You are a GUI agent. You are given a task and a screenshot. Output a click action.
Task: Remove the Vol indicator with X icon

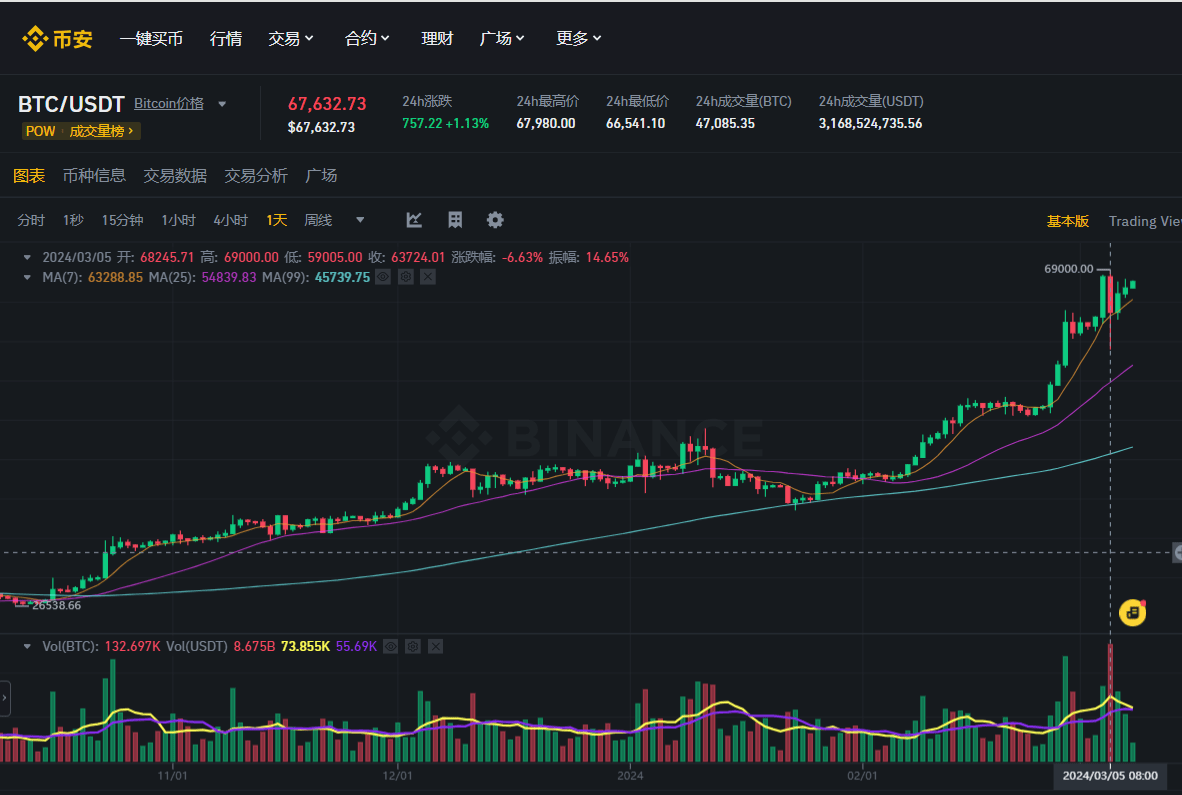[436, 647]
